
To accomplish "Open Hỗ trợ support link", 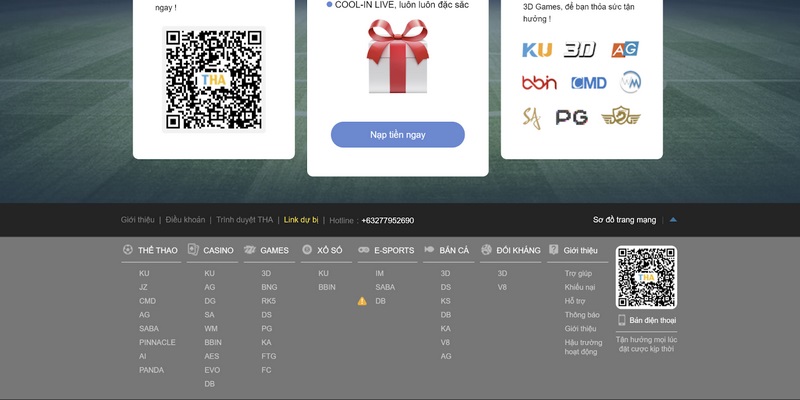I will (x=574, y=301).
